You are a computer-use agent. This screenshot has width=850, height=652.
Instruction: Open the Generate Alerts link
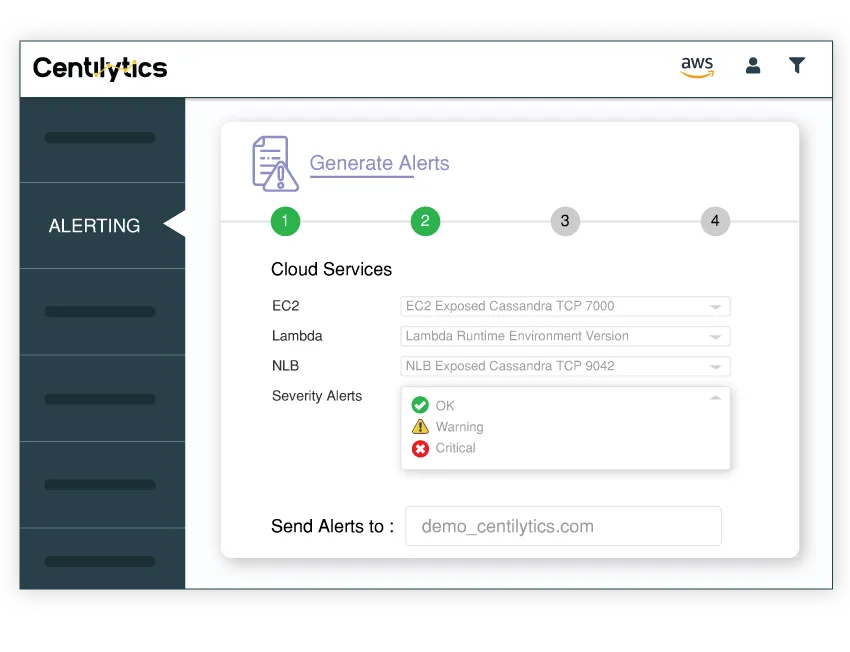point(379,163)
